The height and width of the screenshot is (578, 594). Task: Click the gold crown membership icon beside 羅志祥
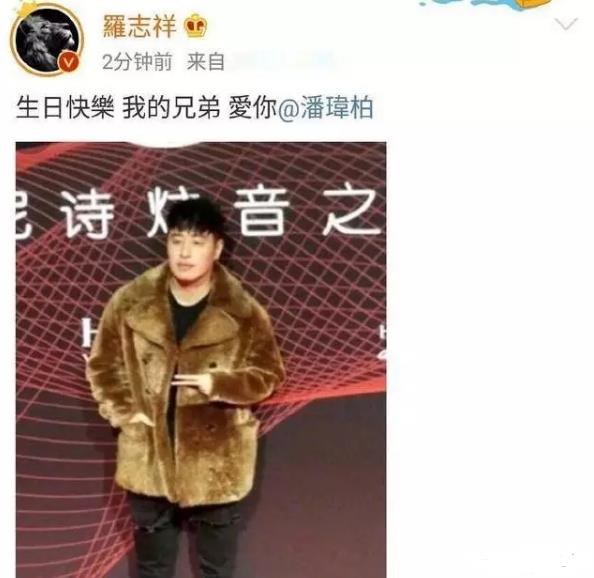[195, 25]
